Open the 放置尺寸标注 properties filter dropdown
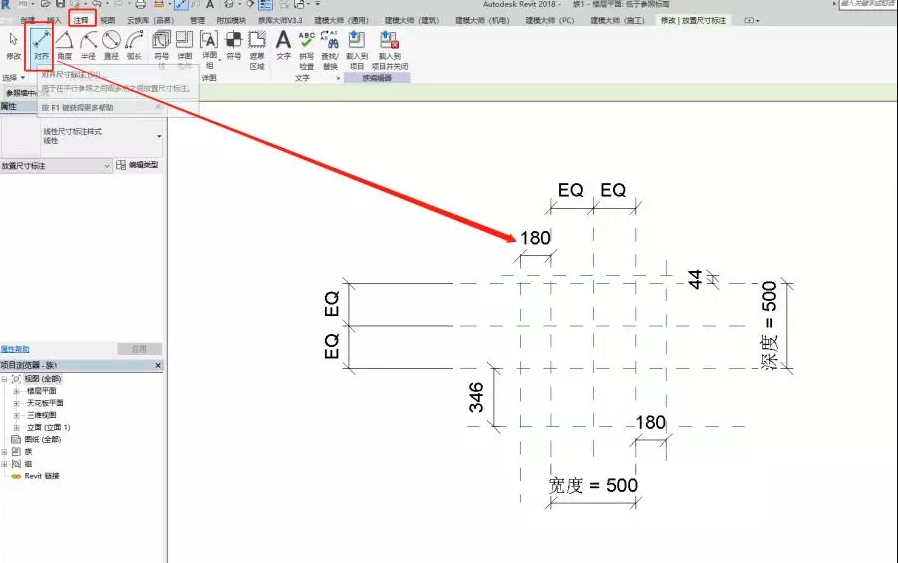Image resolution: width=898 pixels, height=563 pixels. coord(56,166)
